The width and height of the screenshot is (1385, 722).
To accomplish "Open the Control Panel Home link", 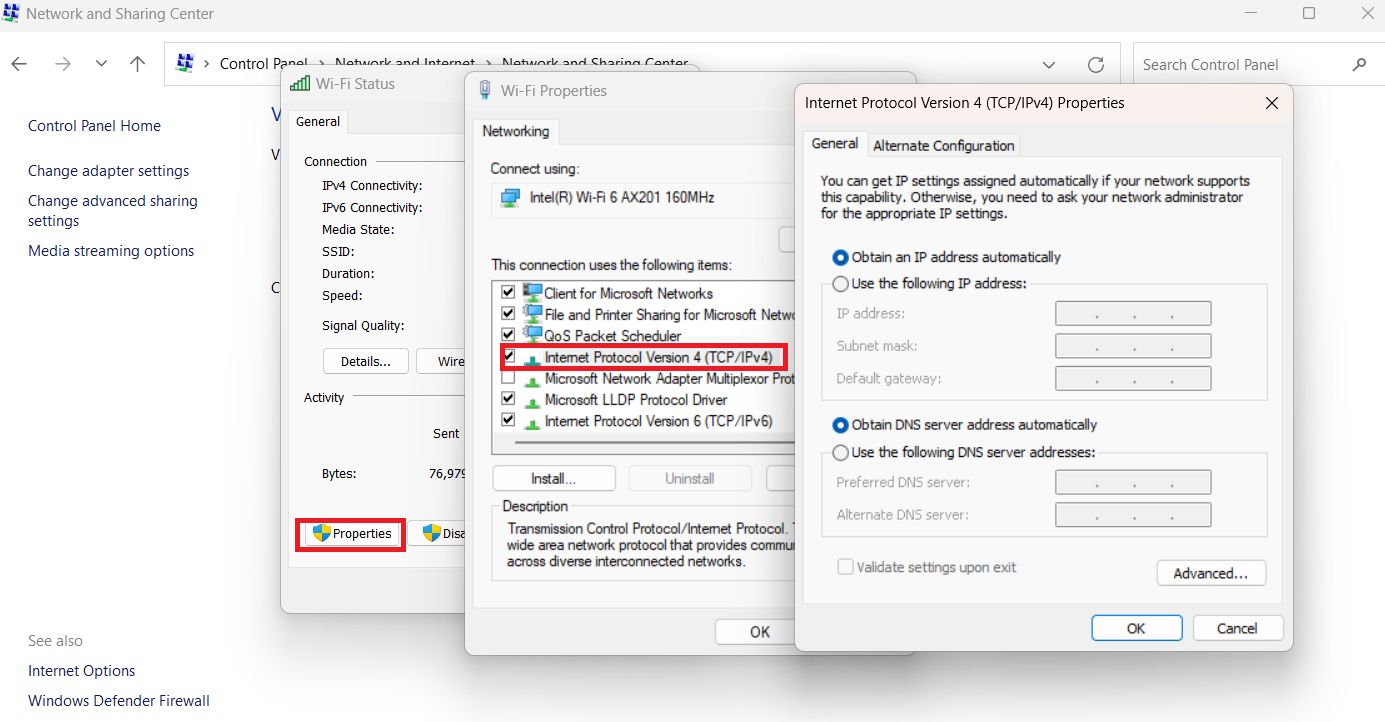I will (x=94, y=126).
